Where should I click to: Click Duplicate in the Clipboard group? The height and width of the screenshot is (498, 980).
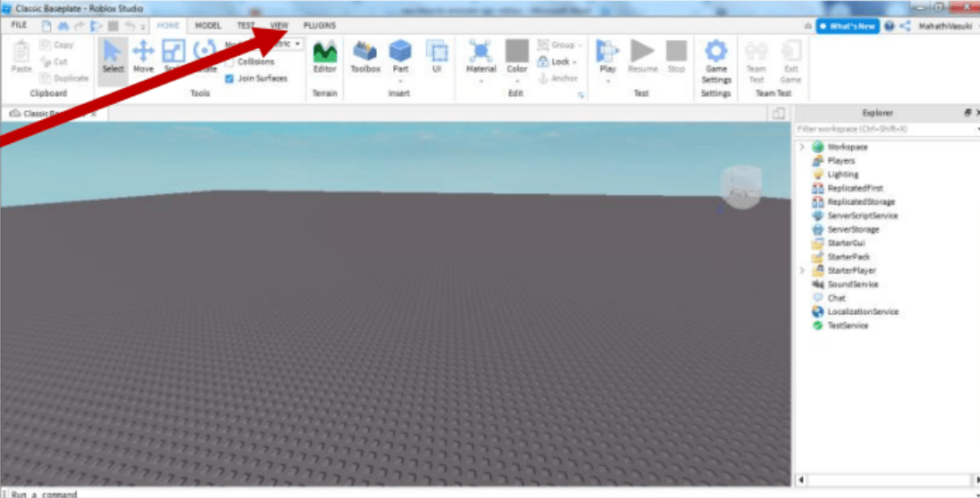point(64,78)
